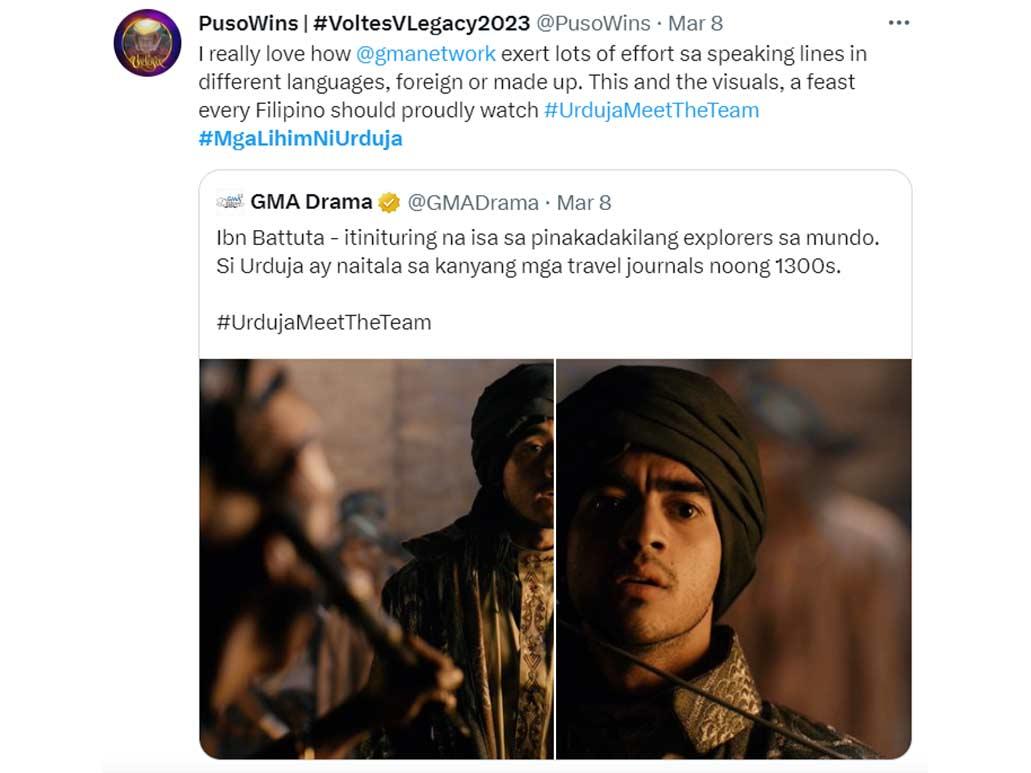Click 'every Filipino should proudly watch' text
Screen dimensions: 1031x773
point(368,110)
